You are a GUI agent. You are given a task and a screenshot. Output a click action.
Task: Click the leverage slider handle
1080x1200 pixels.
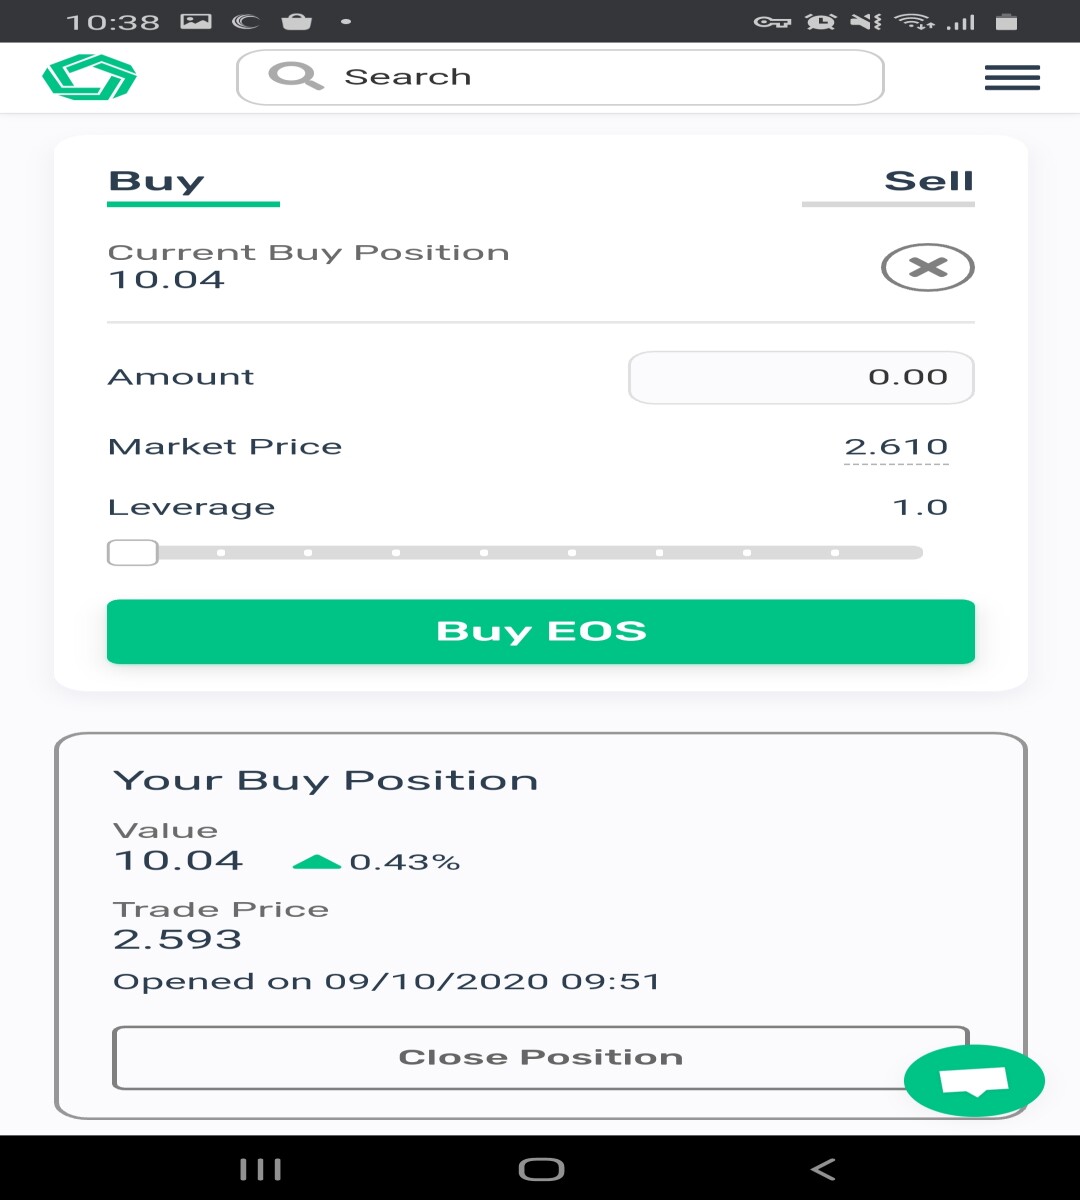tap(133, 552)
